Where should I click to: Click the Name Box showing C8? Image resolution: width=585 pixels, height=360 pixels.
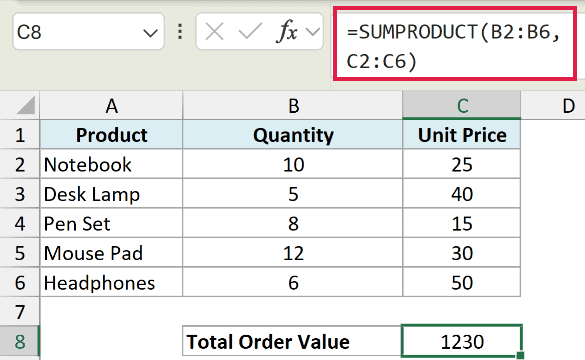coord(88,32)
